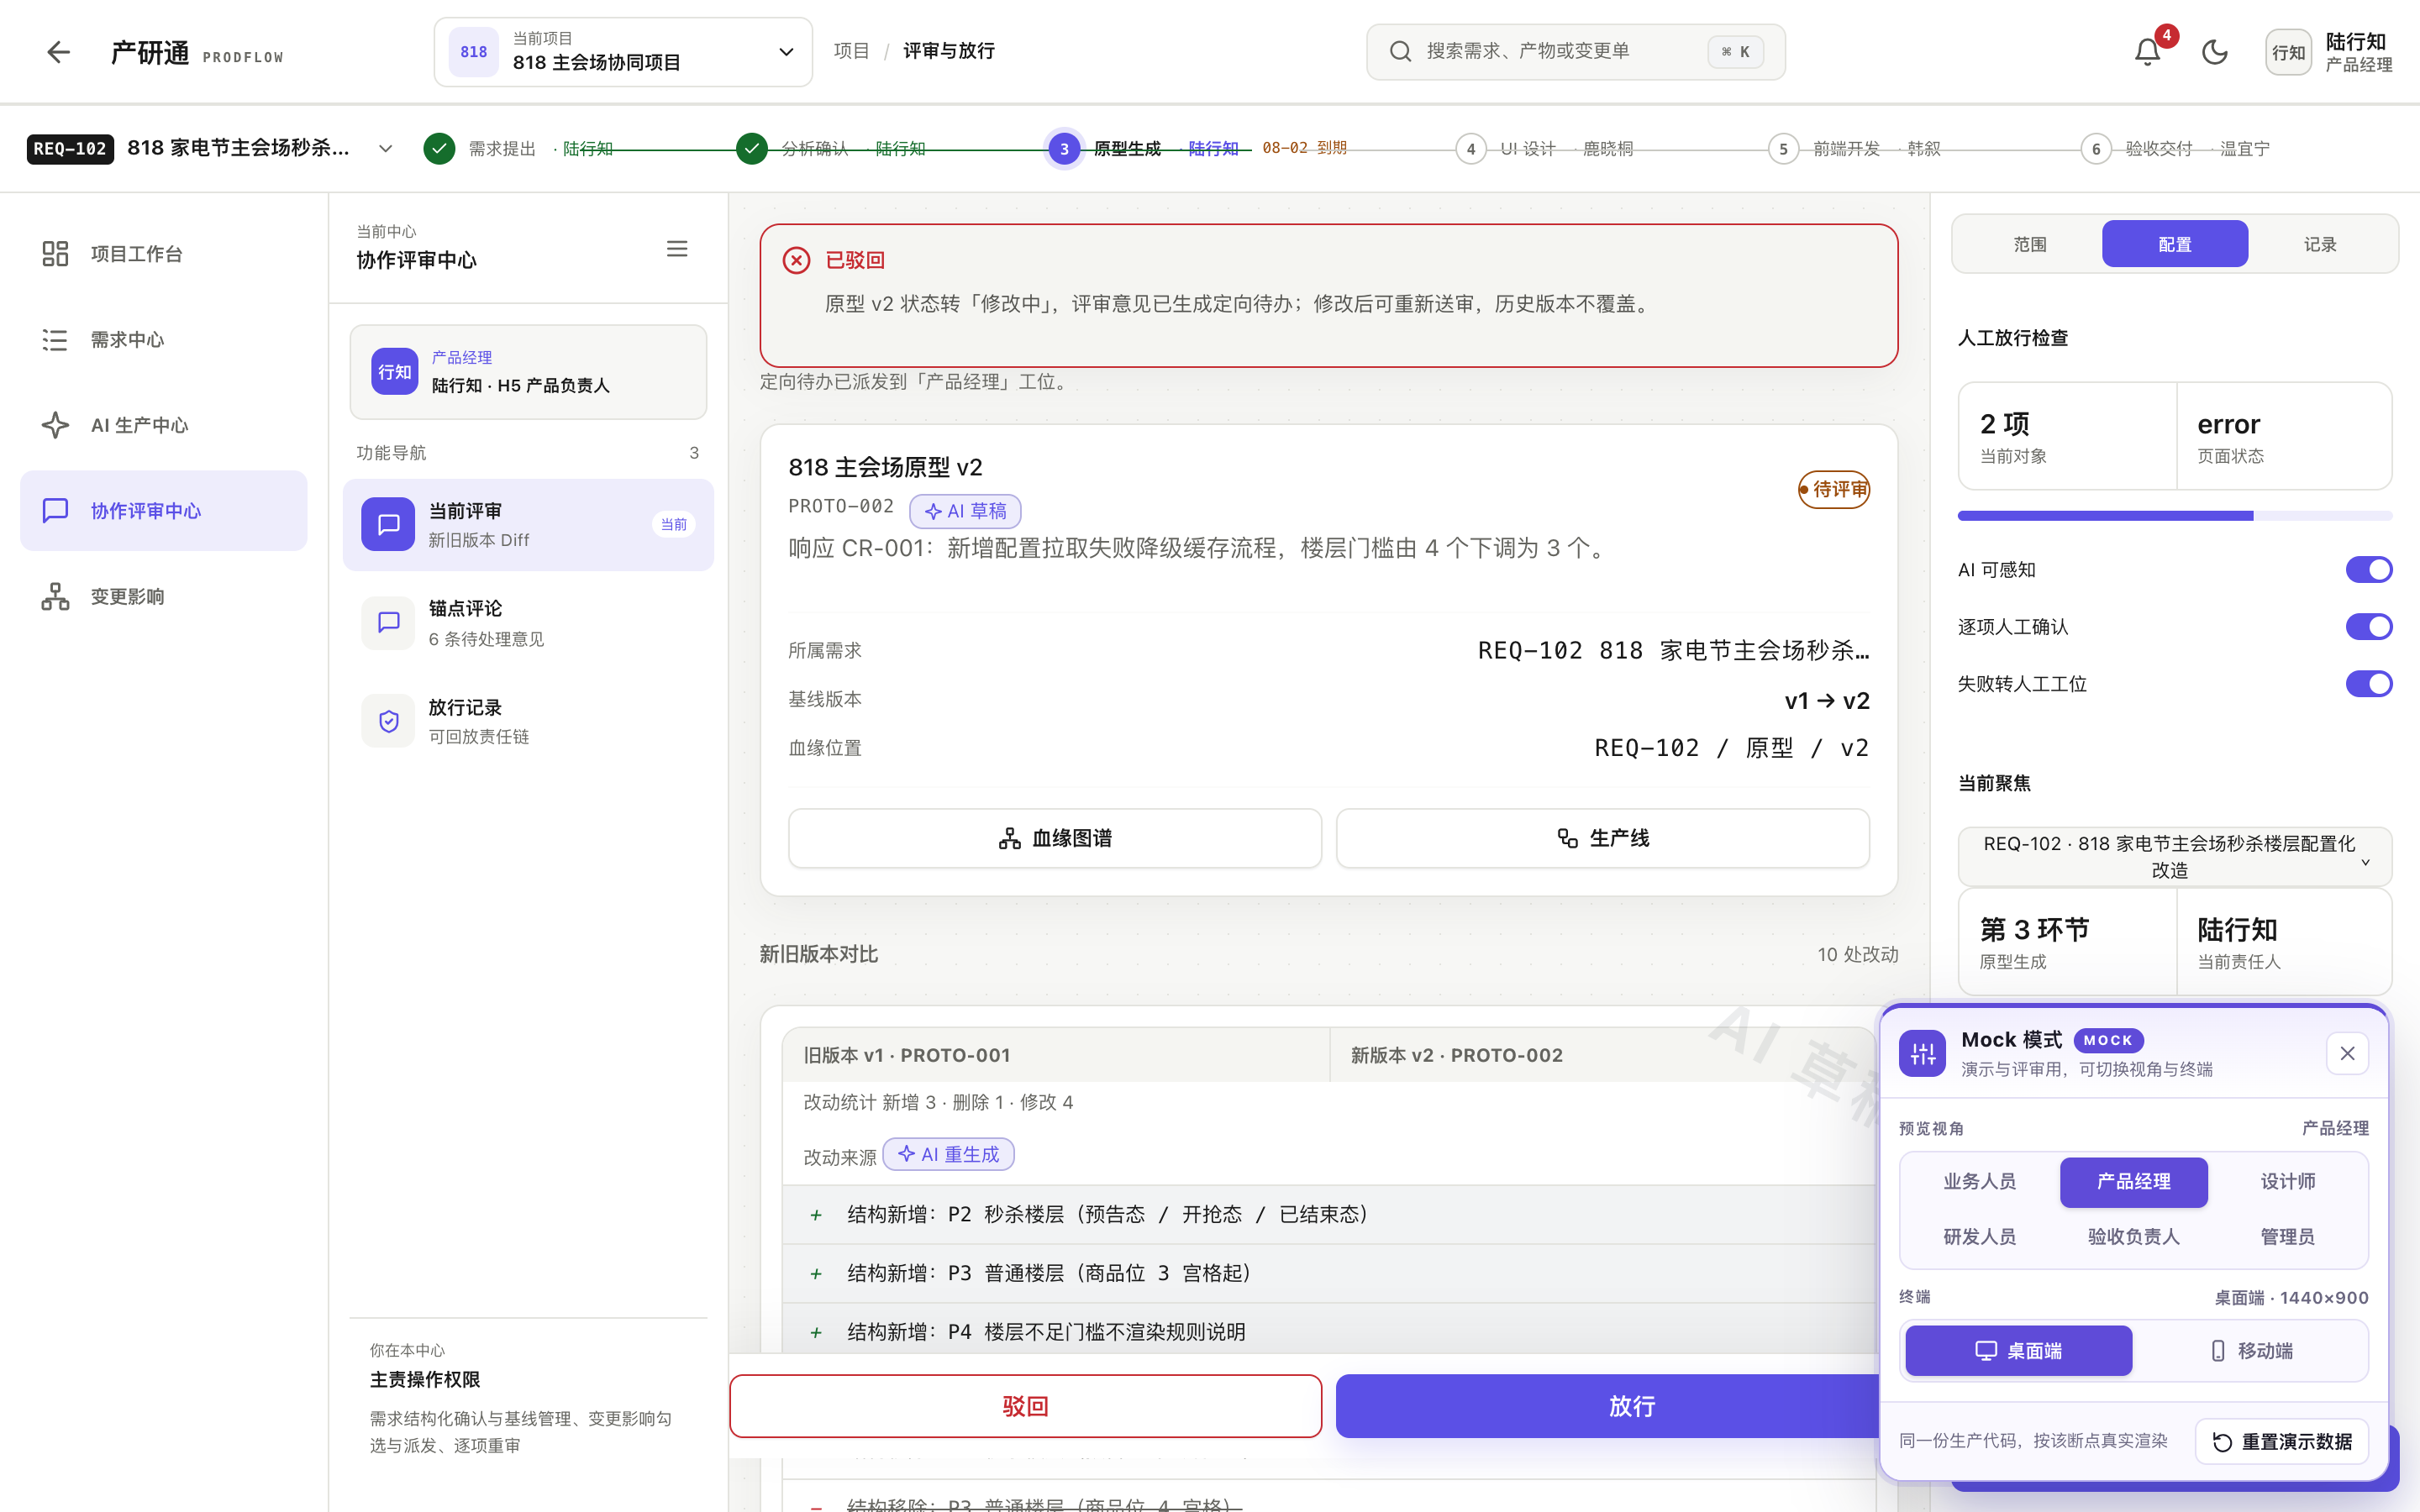Click the 分析确认 completed checkmark

[x=752, y=149]
